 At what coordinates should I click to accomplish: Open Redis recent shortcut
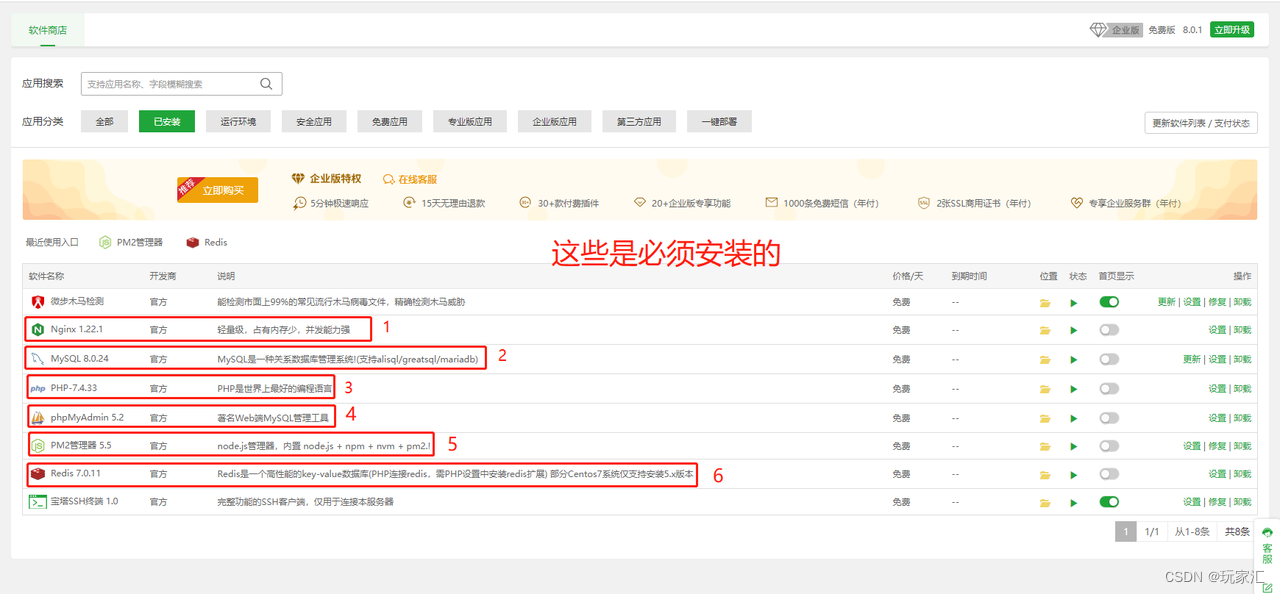[207, 242]
